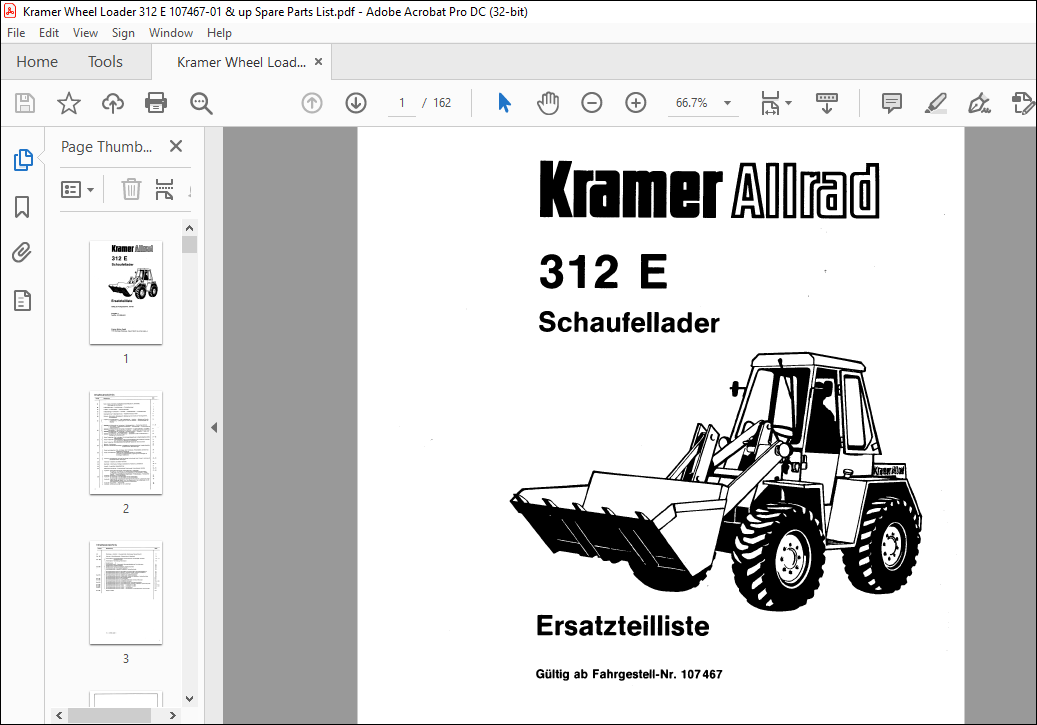This screenshot has width=1037, height=725.
Task: Open the Sign menu
Action: 123,32
